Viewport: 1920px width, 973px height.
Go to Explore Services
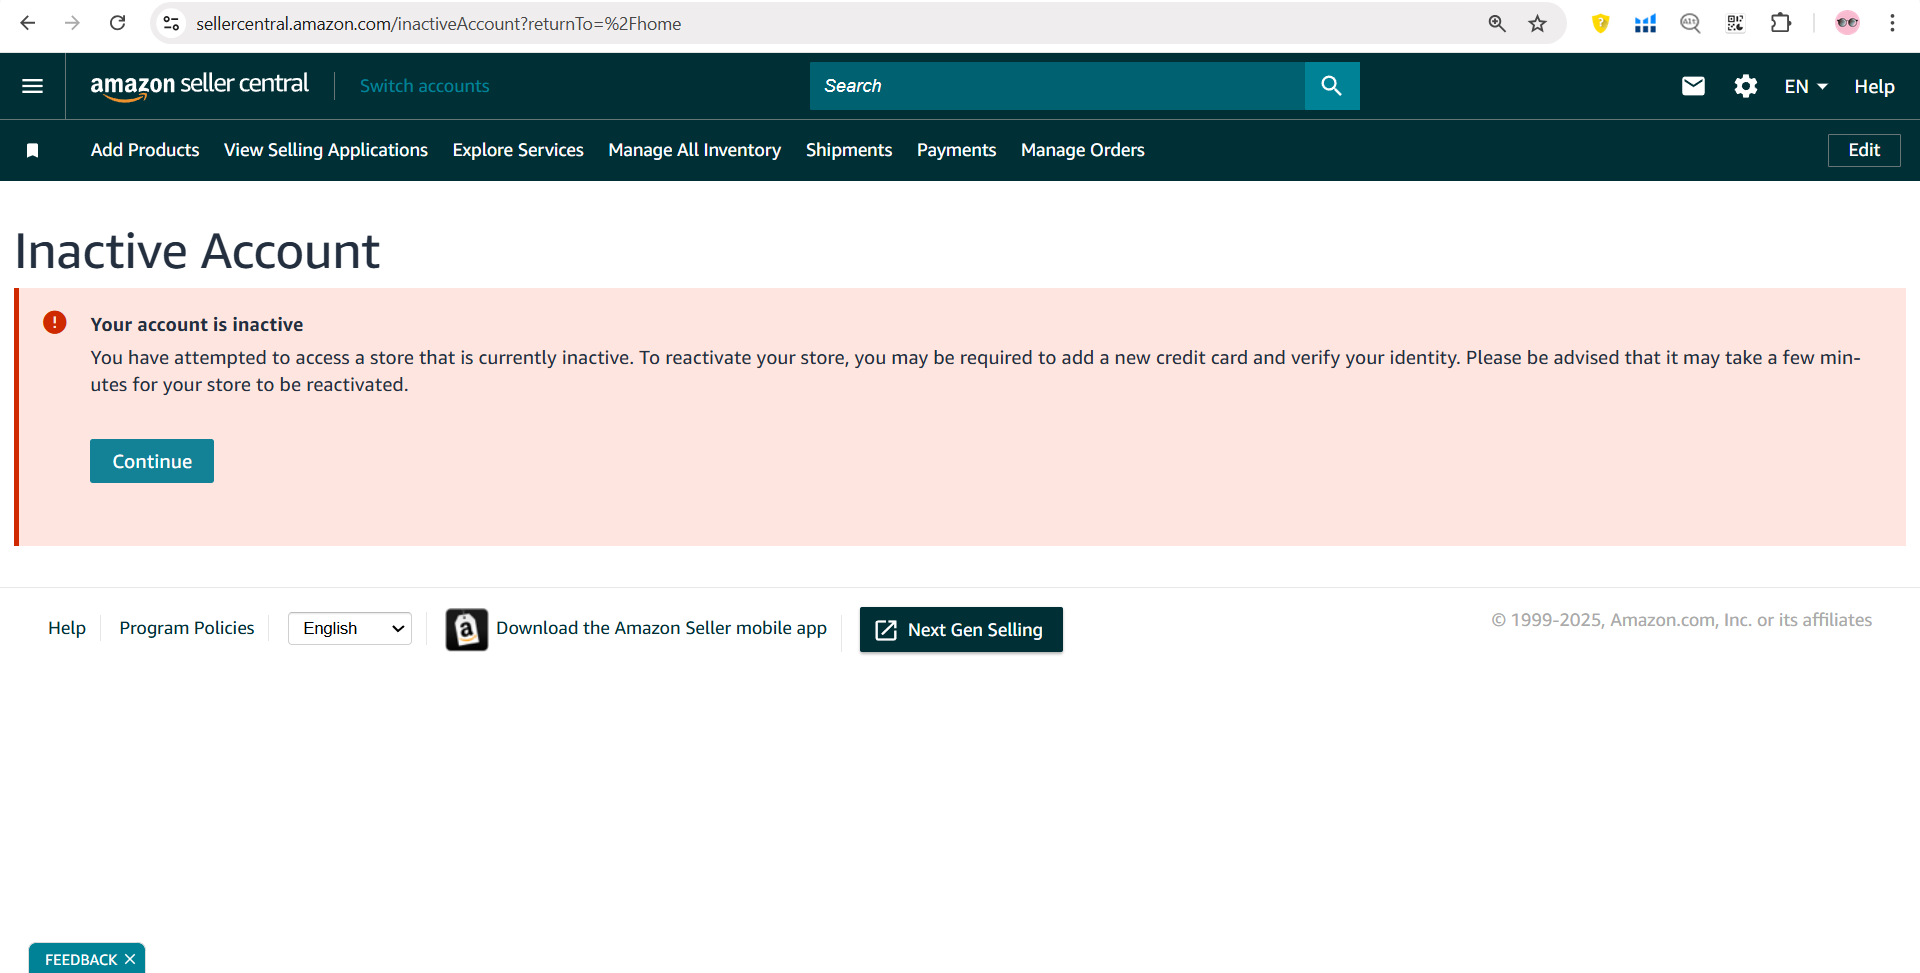[x=518, y=150]
